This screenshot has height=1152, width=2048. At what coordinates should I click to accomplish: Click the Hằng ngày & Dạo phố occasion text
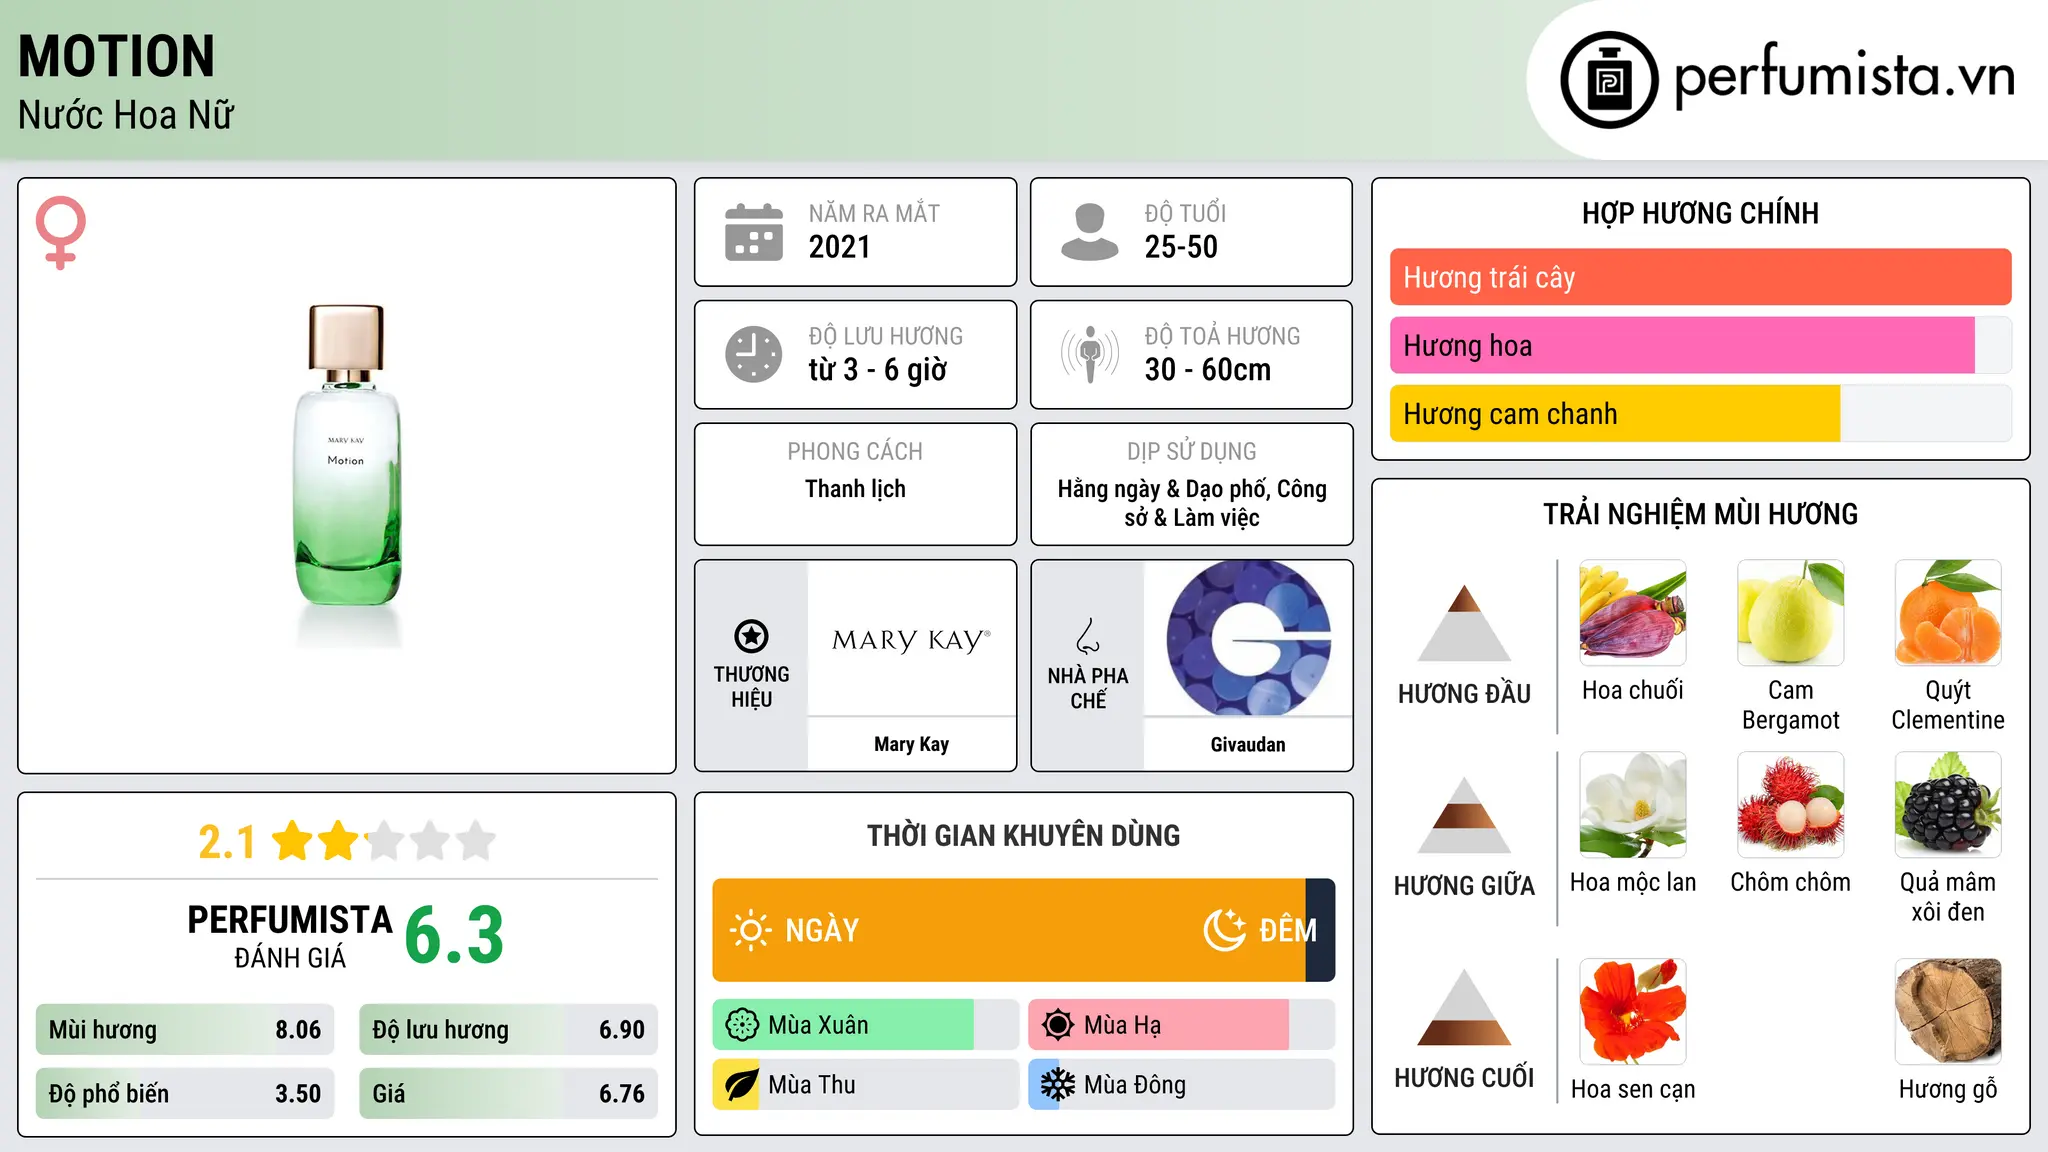tap(1192, 503)
